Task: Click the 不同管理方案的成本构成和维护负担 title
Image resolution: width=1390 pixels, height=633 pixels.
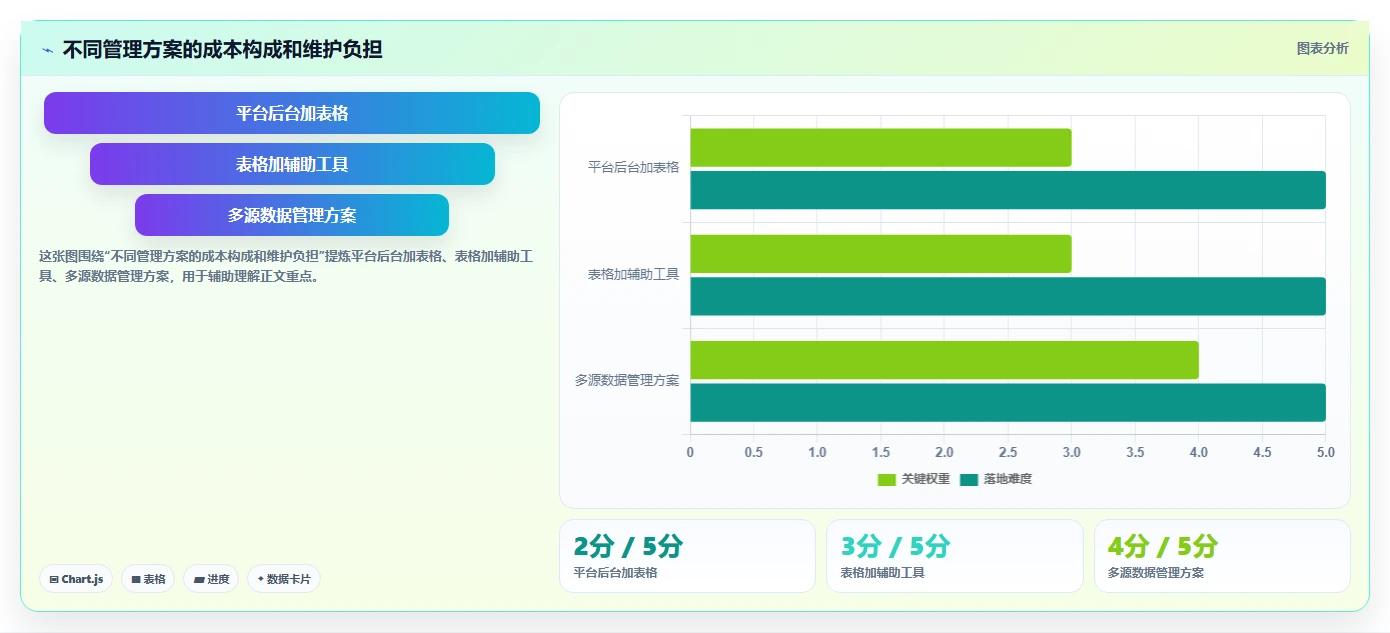Action: tap(223, 49)
